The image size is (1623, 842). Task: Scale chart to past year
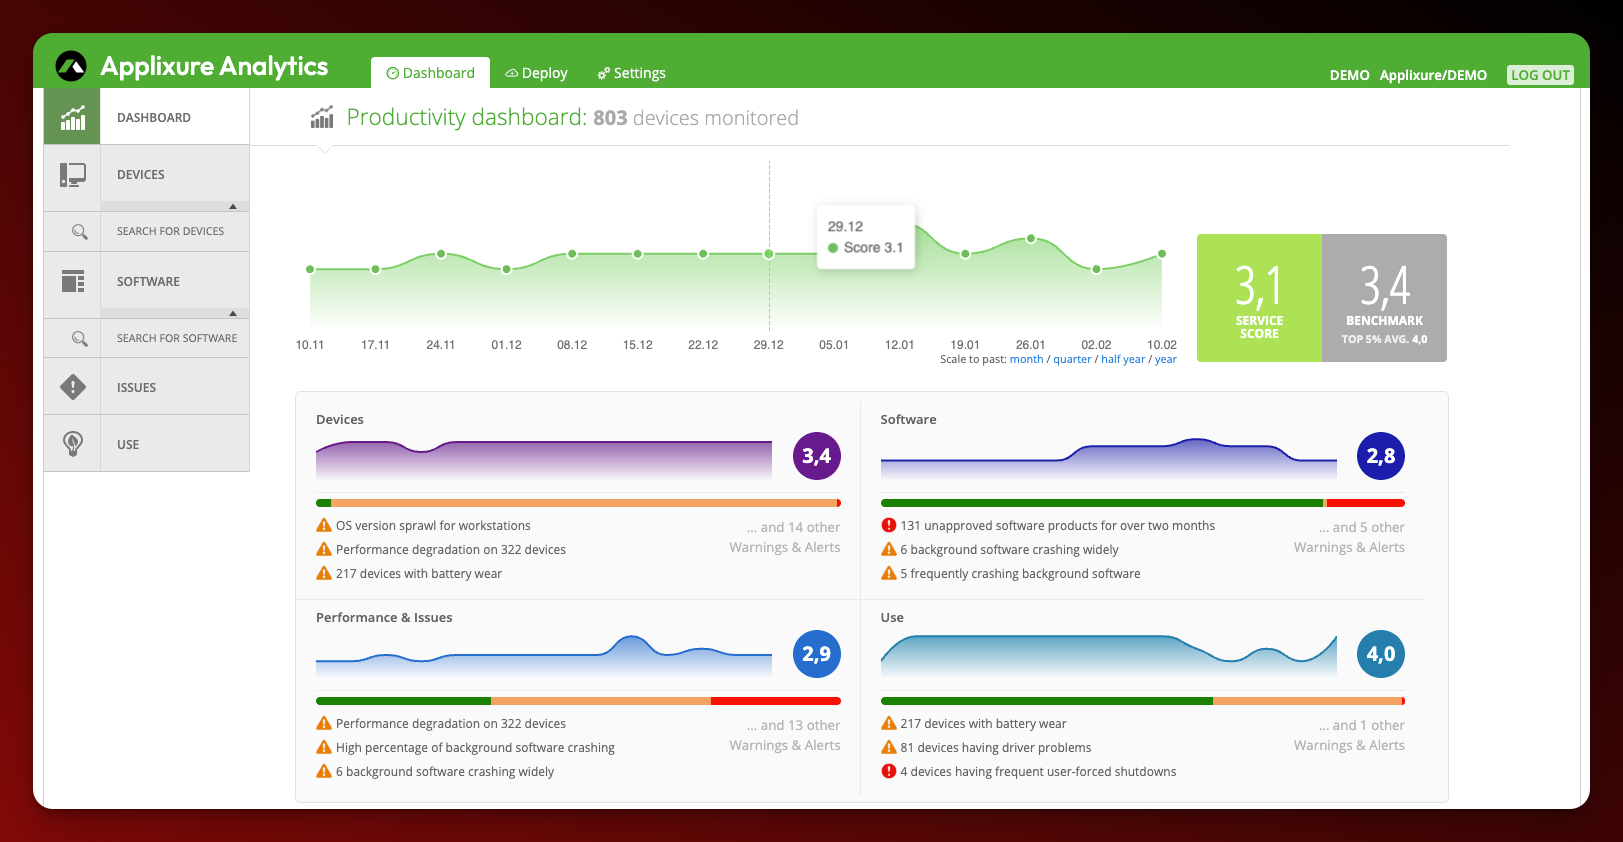click(x=1166, y=359)
